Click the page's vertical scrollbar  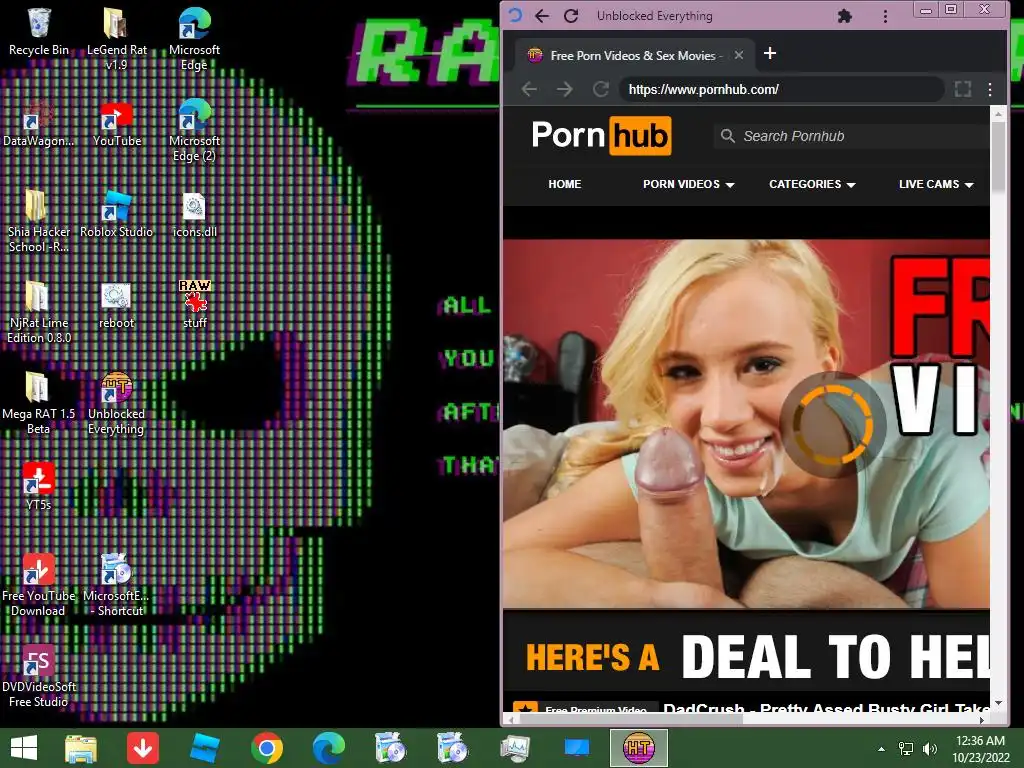click(998, 157)
